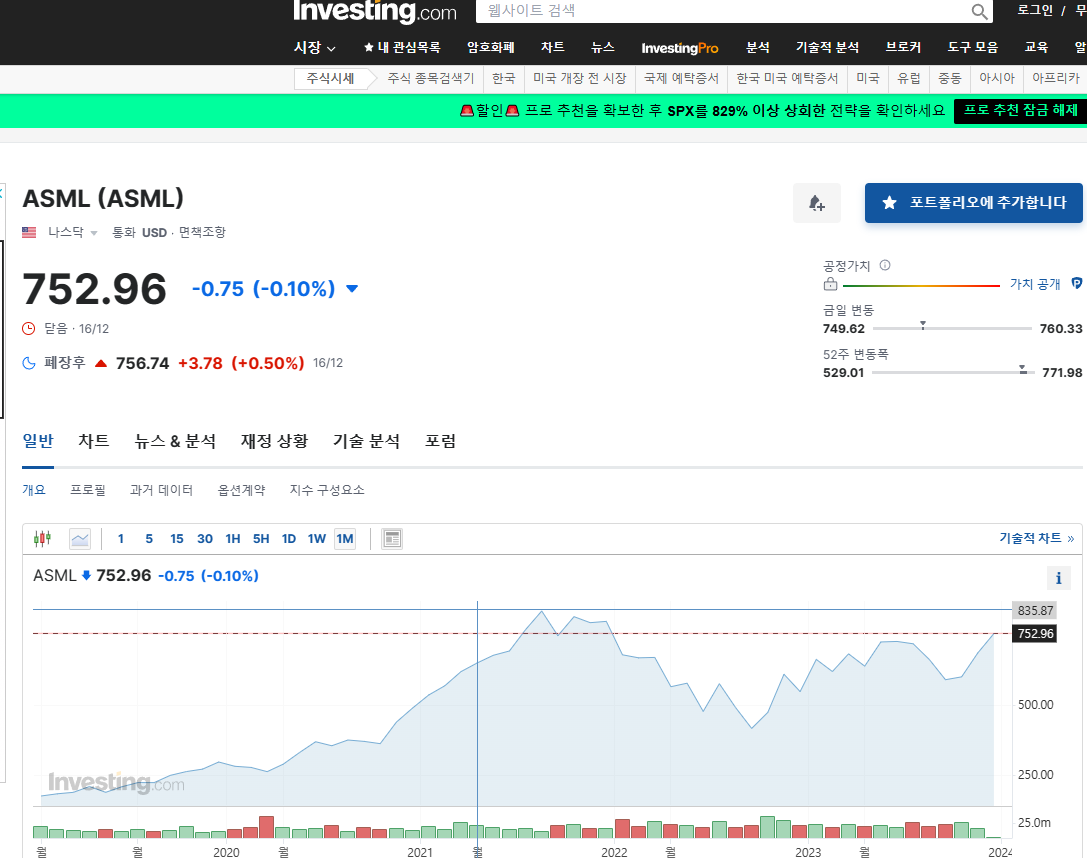Set chart interval to 1D
The width and height of the screenshot is (1087, 858).
tap(289, 539)
